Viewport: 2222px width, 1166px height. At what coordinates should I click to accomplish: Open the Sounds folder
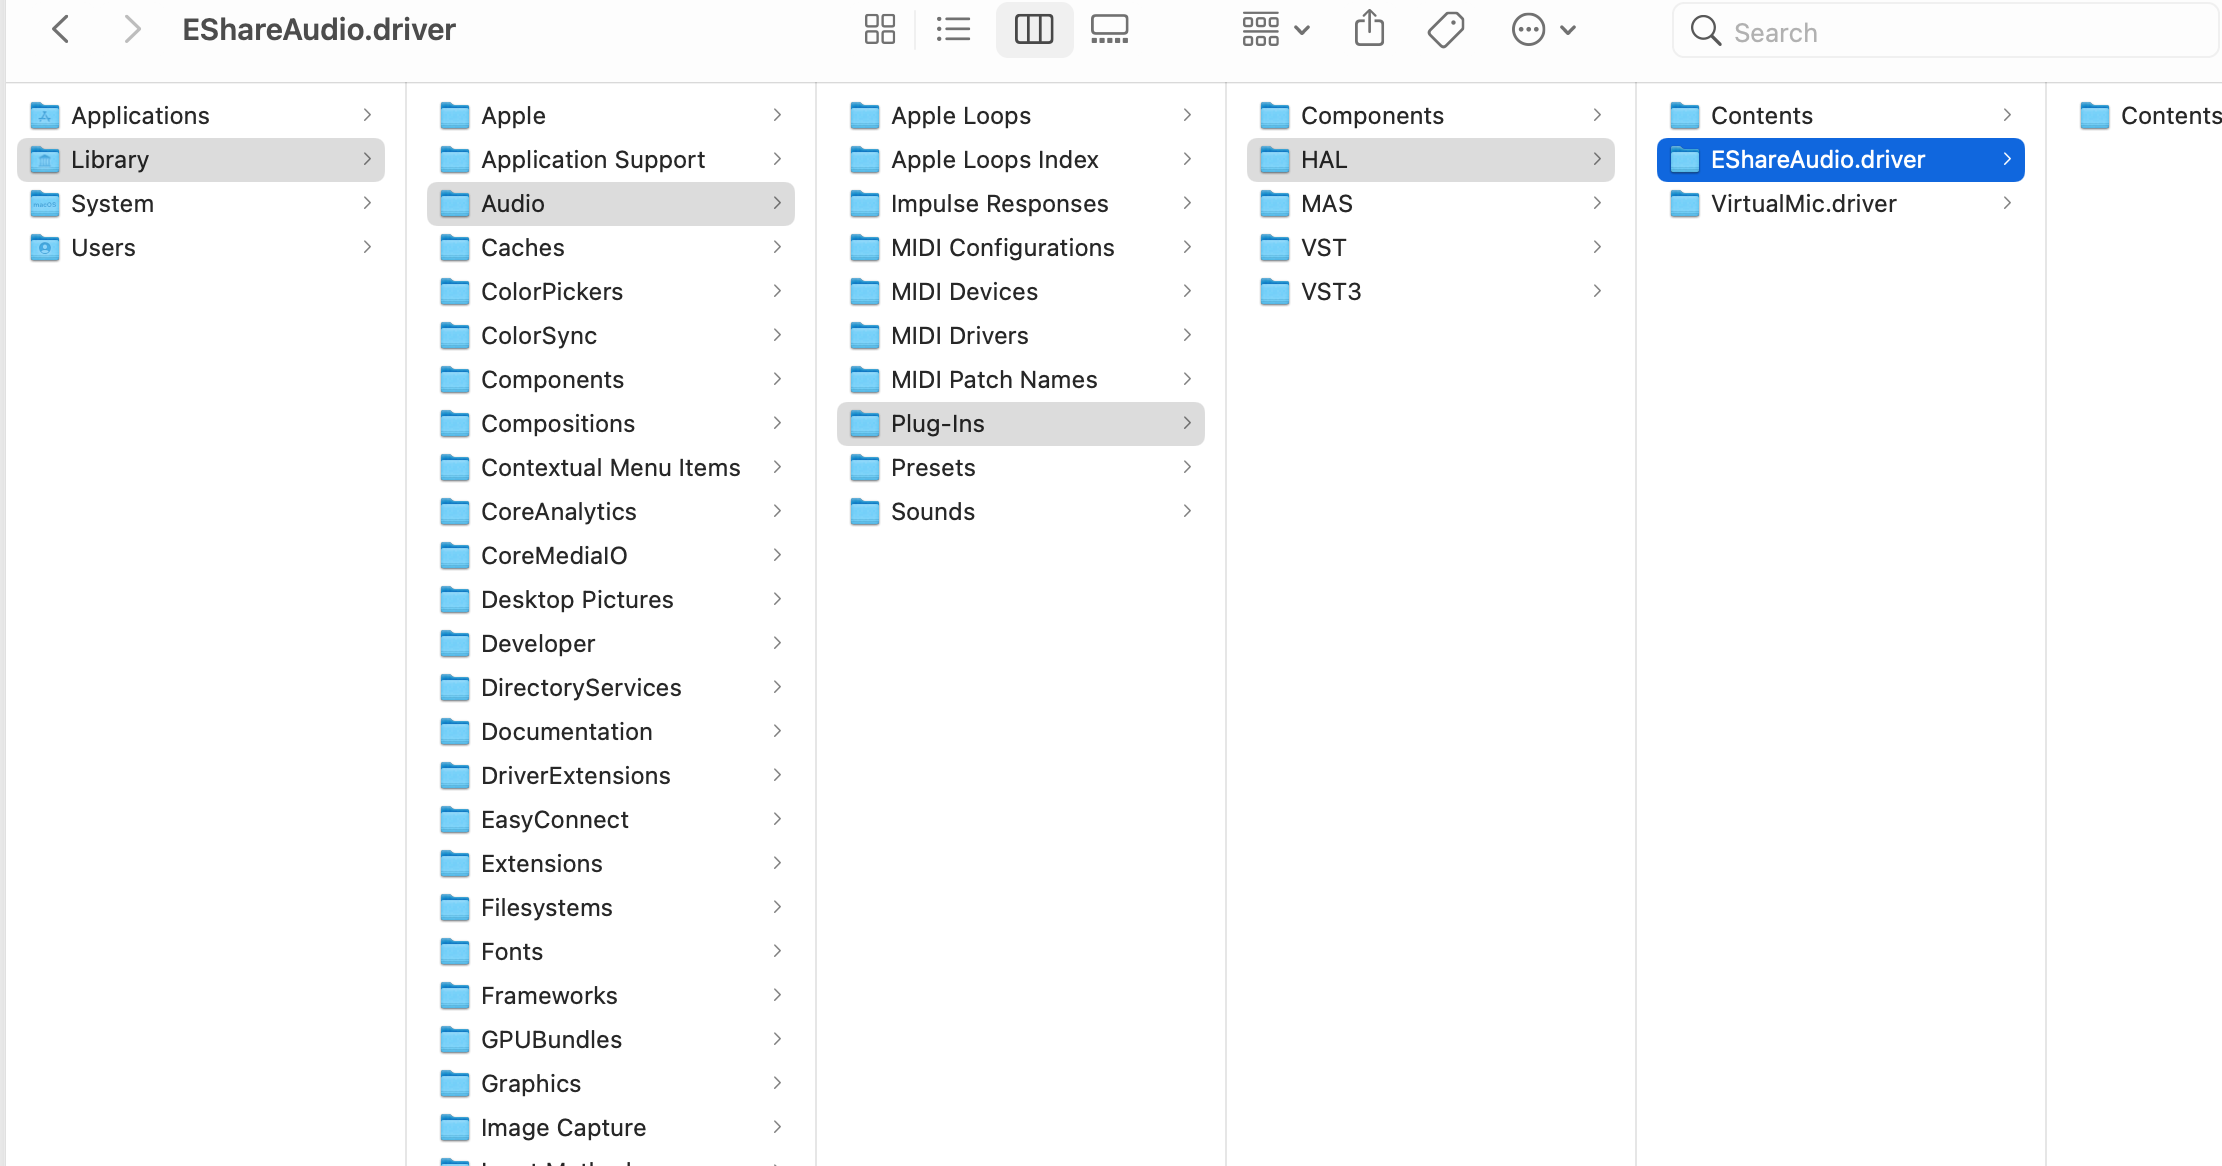932,512
